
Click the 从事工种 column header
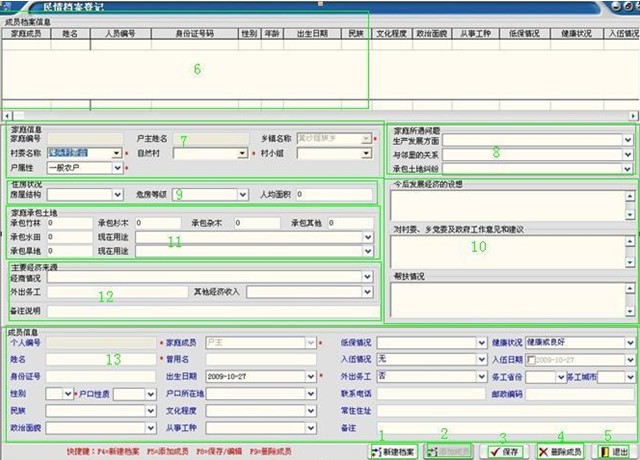[476, 34]
